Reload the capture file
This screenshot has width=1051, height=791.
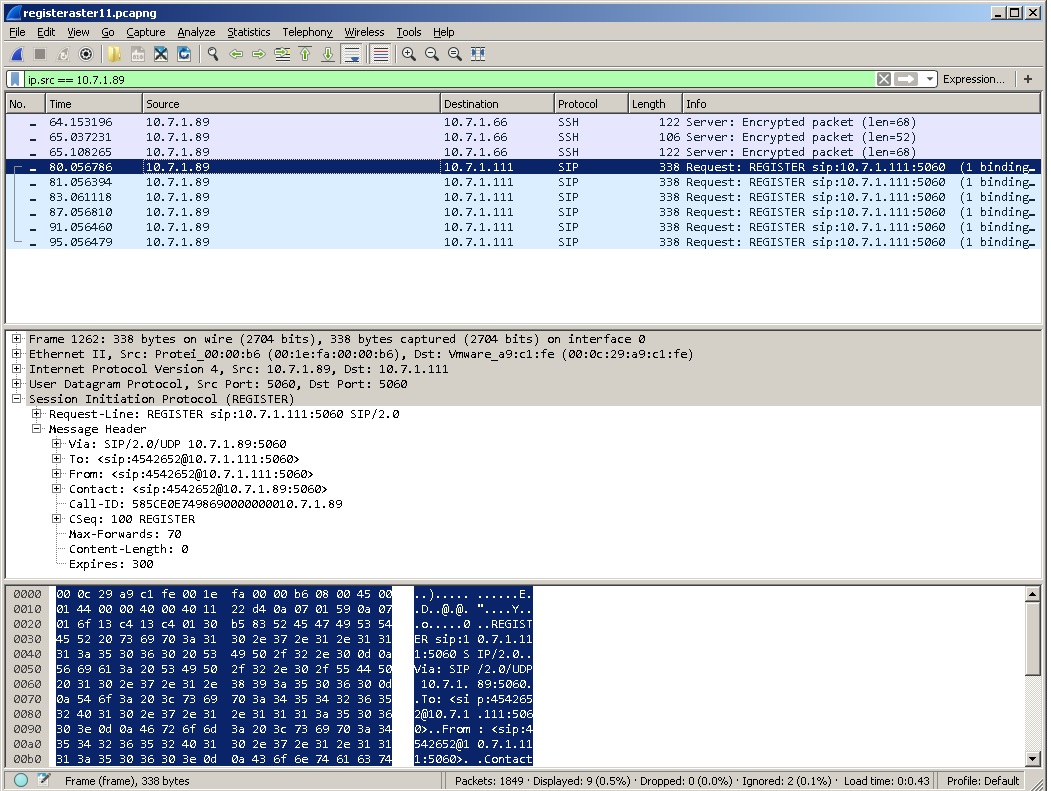(184, 54)
